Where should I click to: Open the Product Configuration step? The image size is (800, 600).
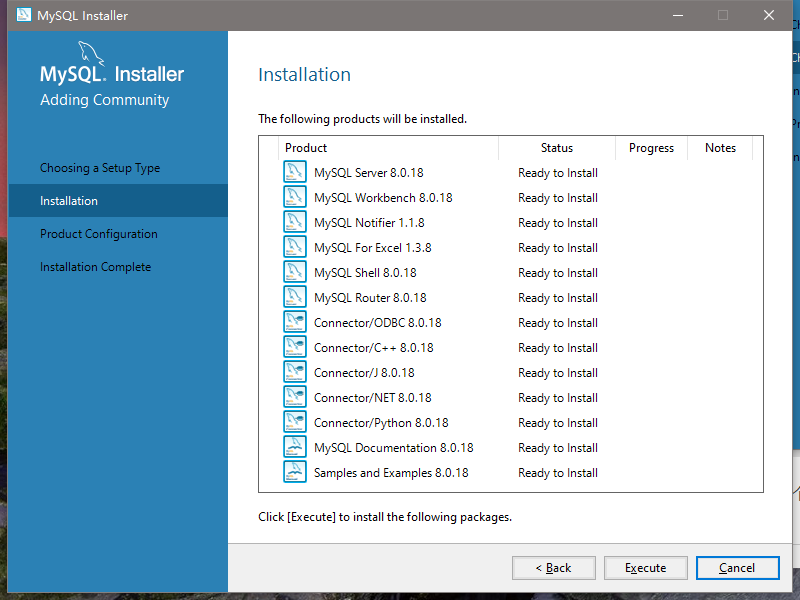99,234
